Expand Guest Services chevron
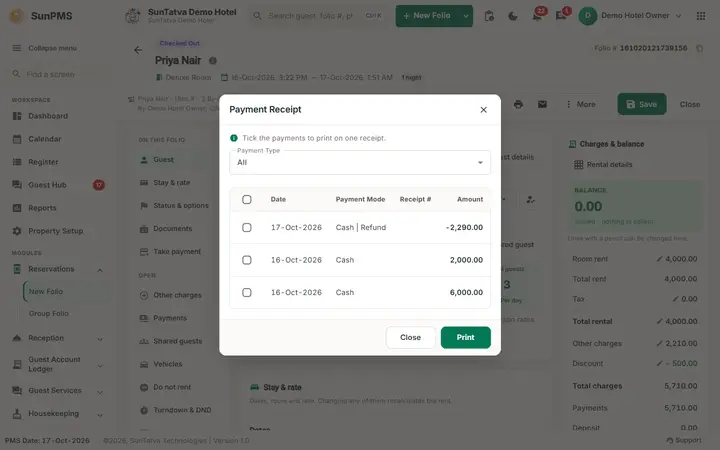Screen dimensions: 720x450 pyautogui.click(x=100, y=392)
